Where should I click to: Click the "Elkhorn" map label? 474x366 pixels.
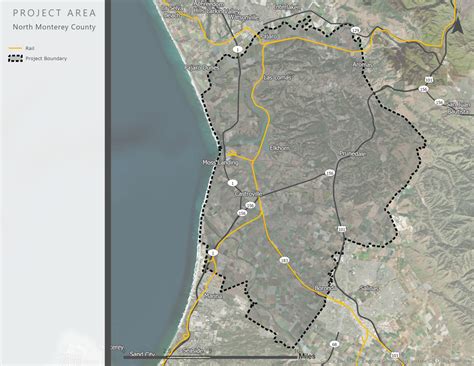(279, 148)
